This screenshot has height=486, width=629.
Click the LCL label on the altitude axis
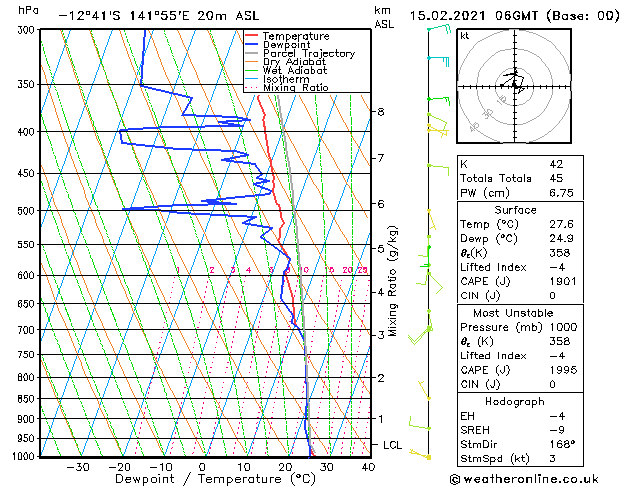pyautogui.click(x=392, y=445)
